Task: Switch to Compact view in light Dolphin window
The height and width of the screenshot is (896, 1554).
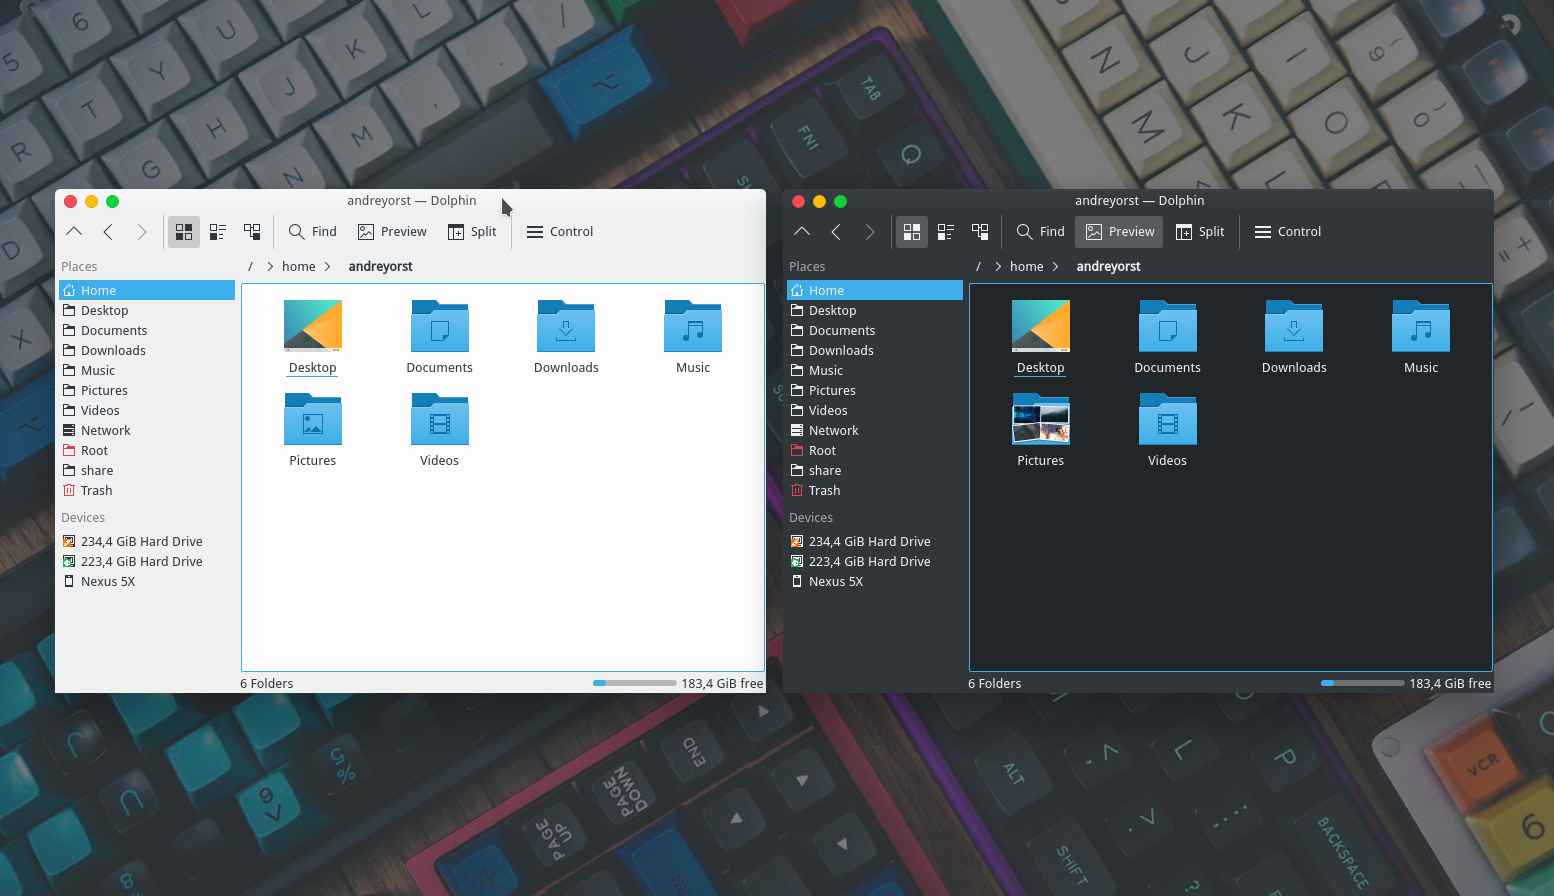Action: coord(218,232)
